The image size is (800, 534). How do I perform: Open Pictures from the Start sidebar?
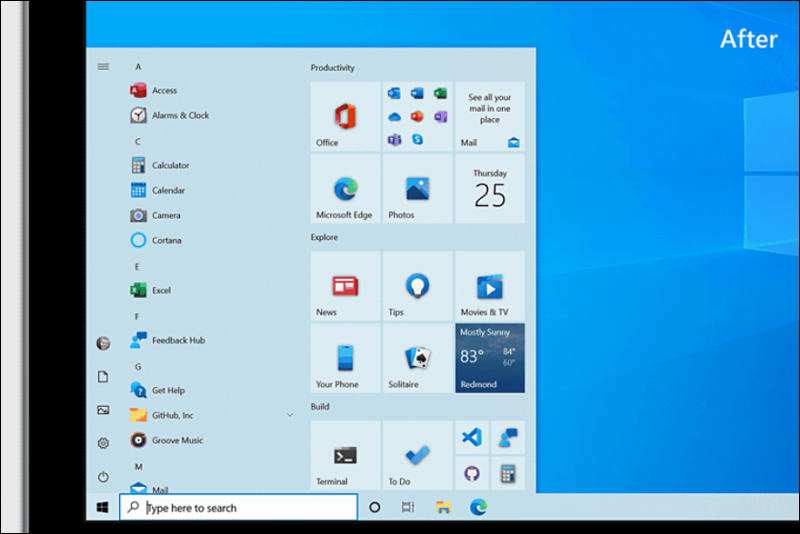click(x=103, y=410)
